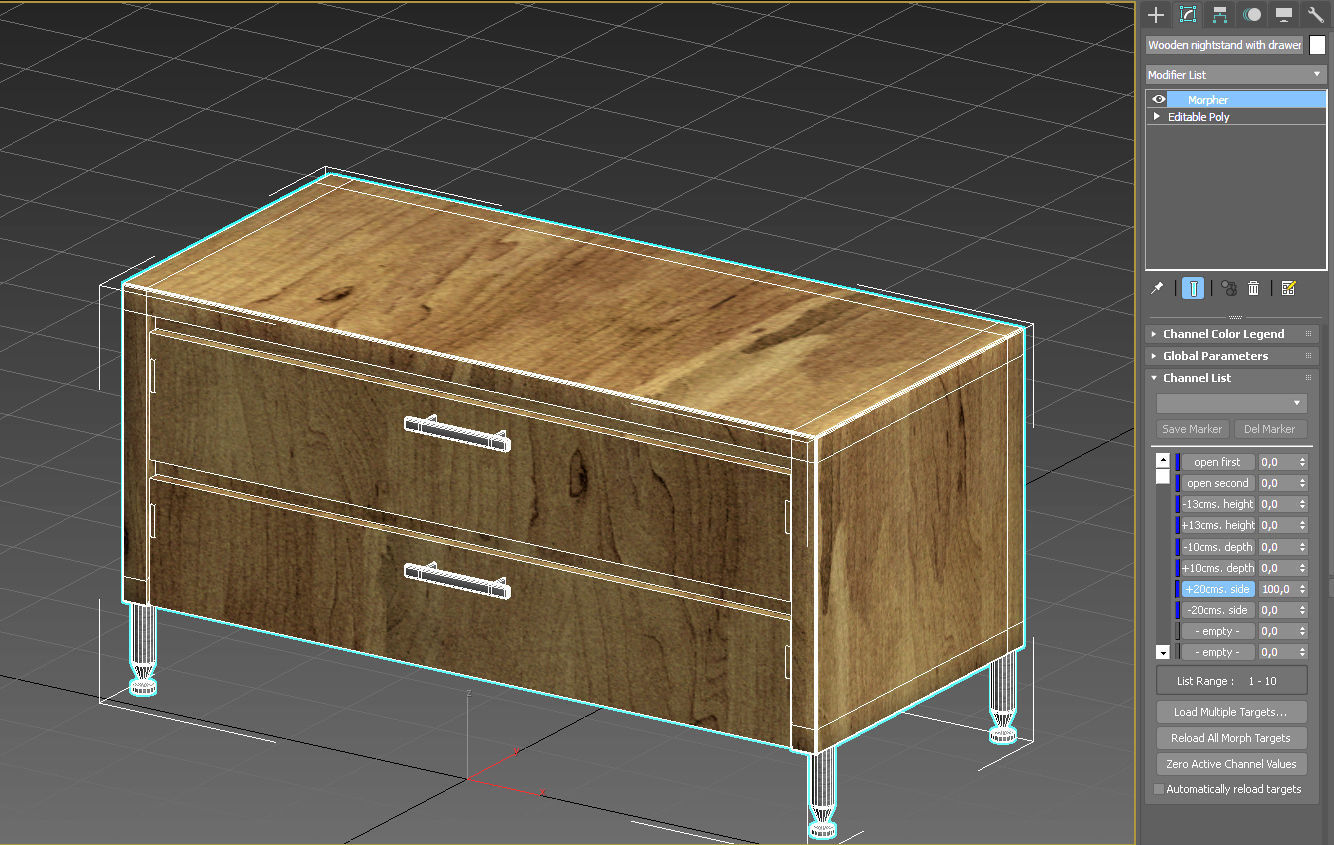Screen dimensions: 1334x845
Task: Open the Create command panel tab
Action: (x=1156, y=14)
